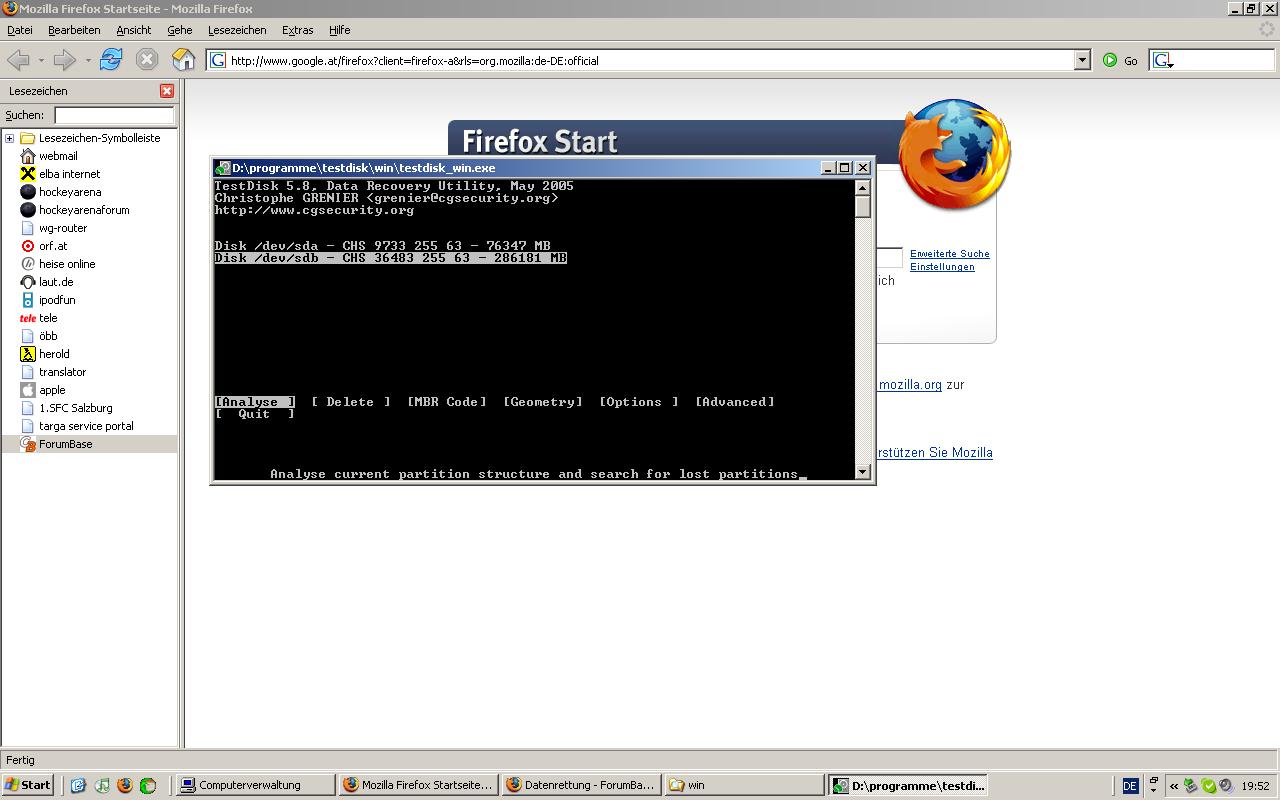Expand the Lesezeichen-Symbolleiste folder
1280x800 pixels.
point(9,138)
